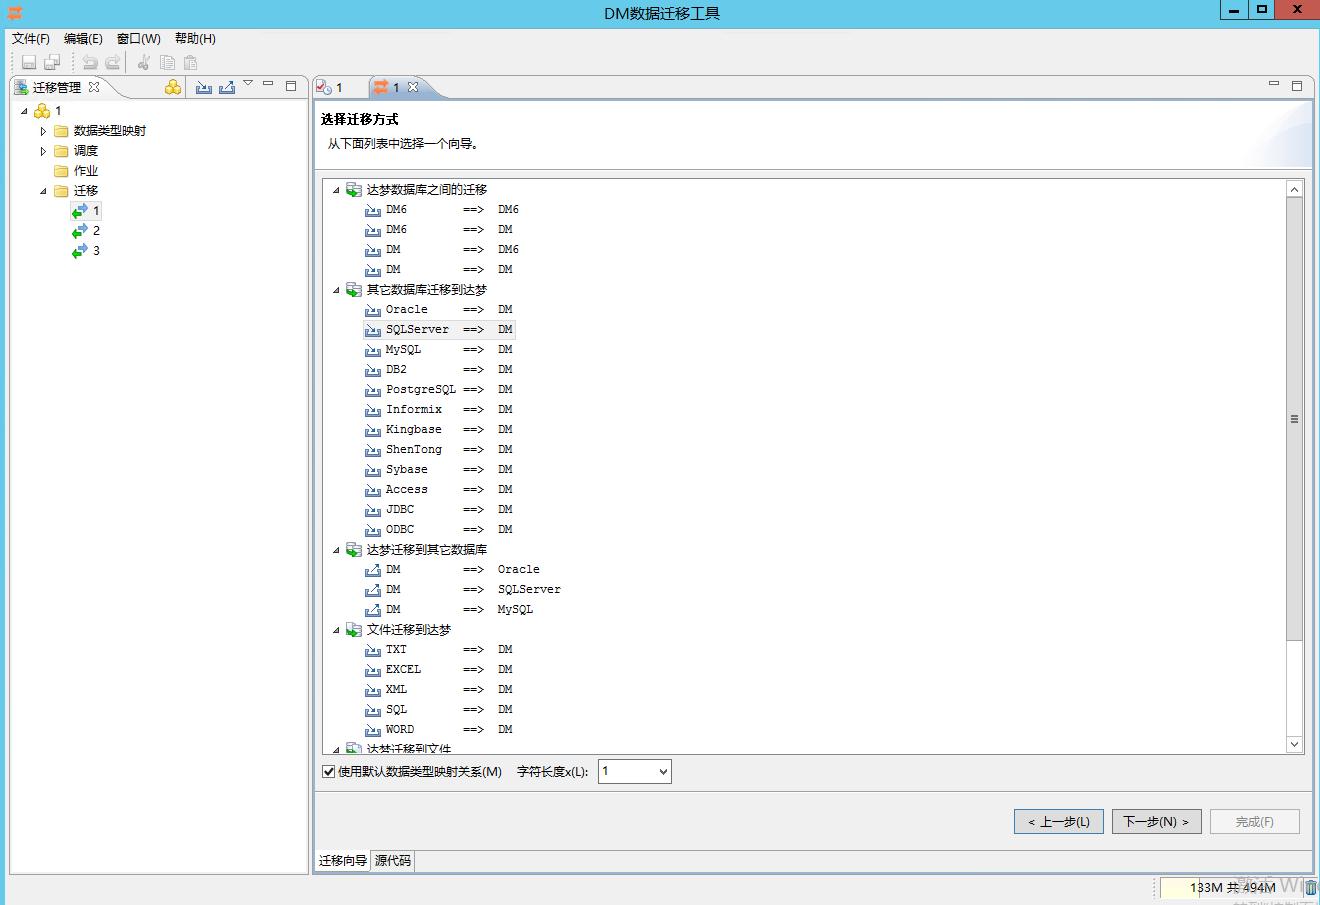Choose DM ==> Oracle export icon
Viewport: 1320px width, 905px height.
pos(373,569)
